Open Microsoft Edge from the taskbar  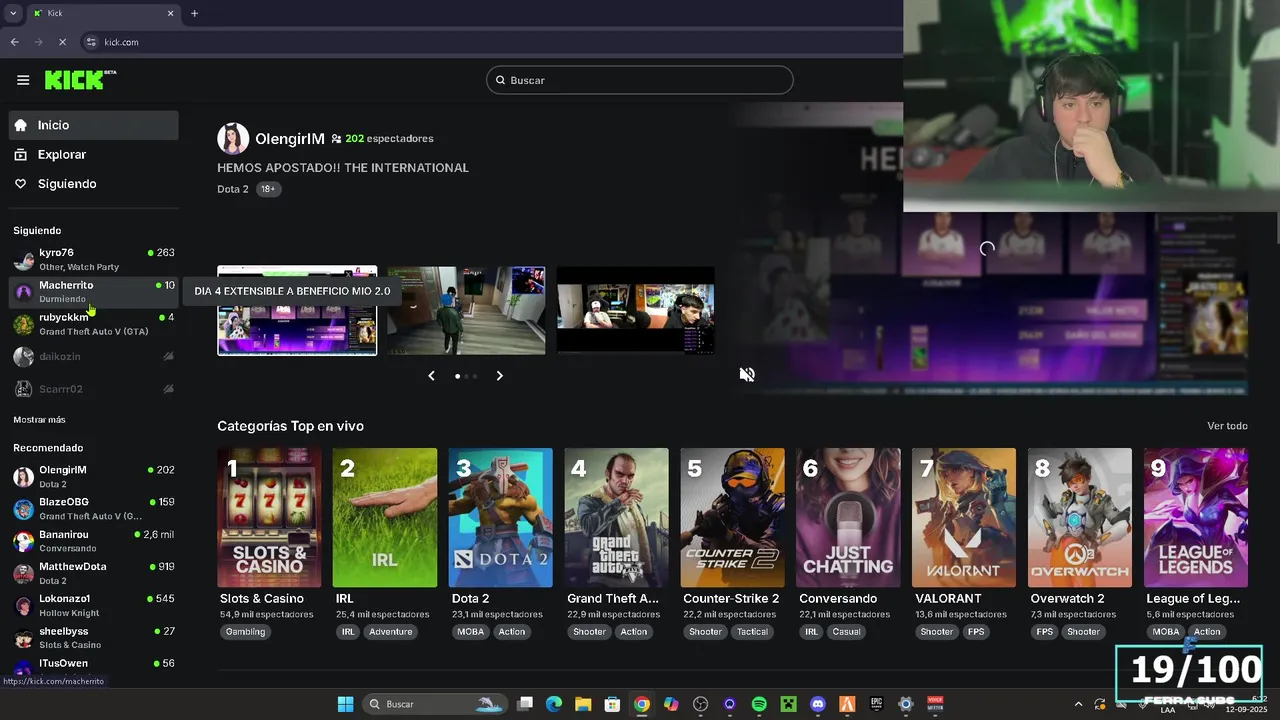554,704
